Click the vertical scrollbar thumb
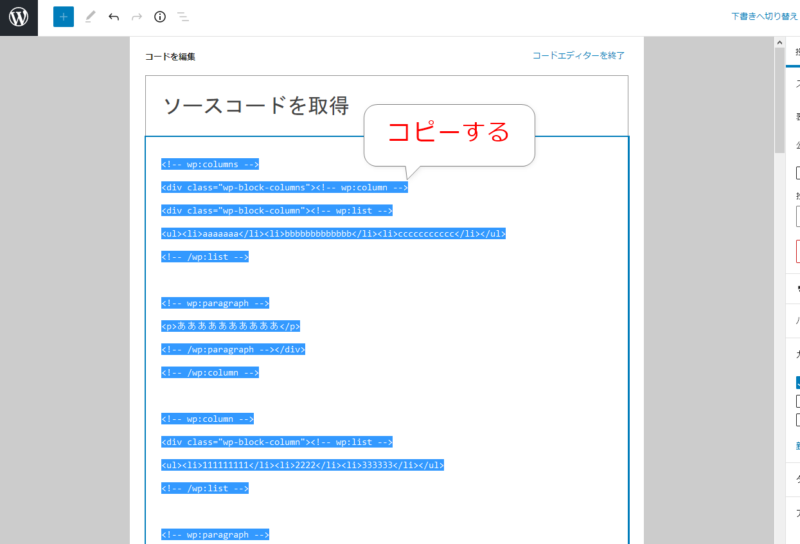This screenshot has height=544, width=800. tap(779, 100)
